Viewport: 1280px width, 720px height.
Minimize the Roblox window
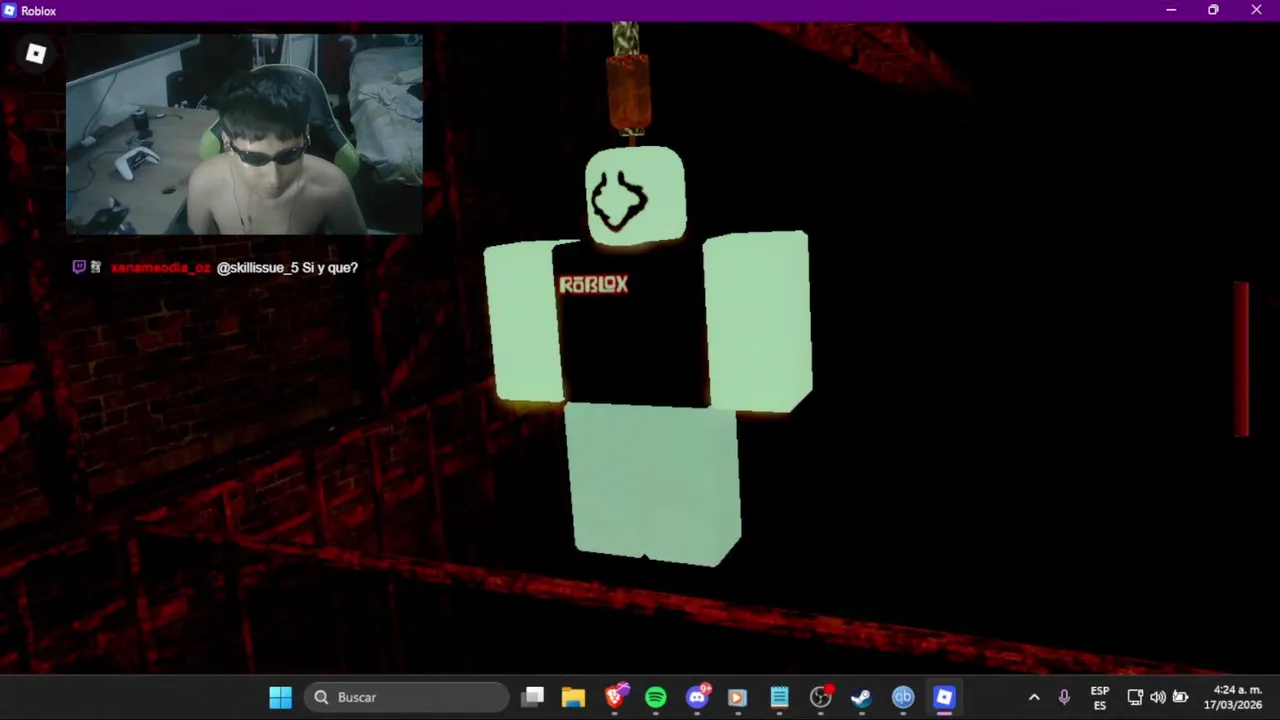click(1171, 10)
